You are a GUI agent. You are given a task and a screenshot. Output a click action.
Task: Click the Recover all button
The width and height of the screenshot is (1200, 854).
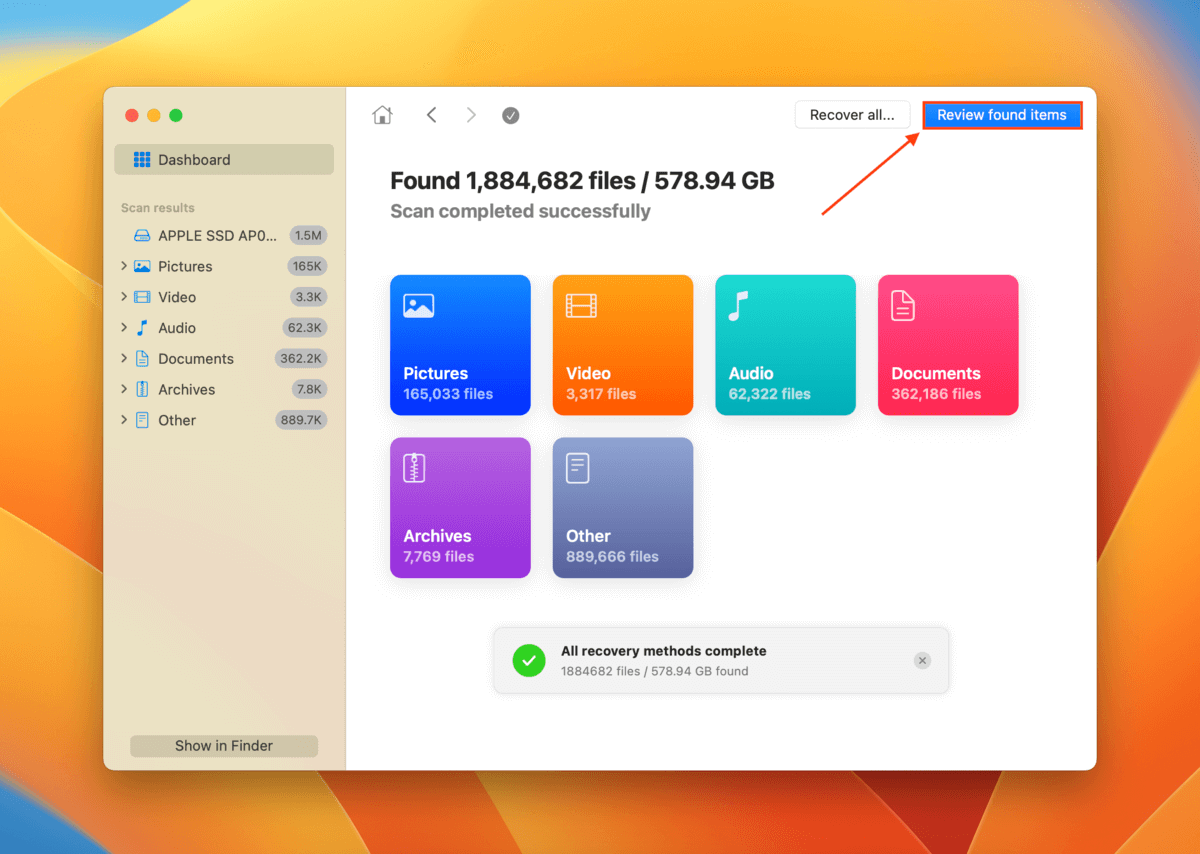(x=852, y=115)
